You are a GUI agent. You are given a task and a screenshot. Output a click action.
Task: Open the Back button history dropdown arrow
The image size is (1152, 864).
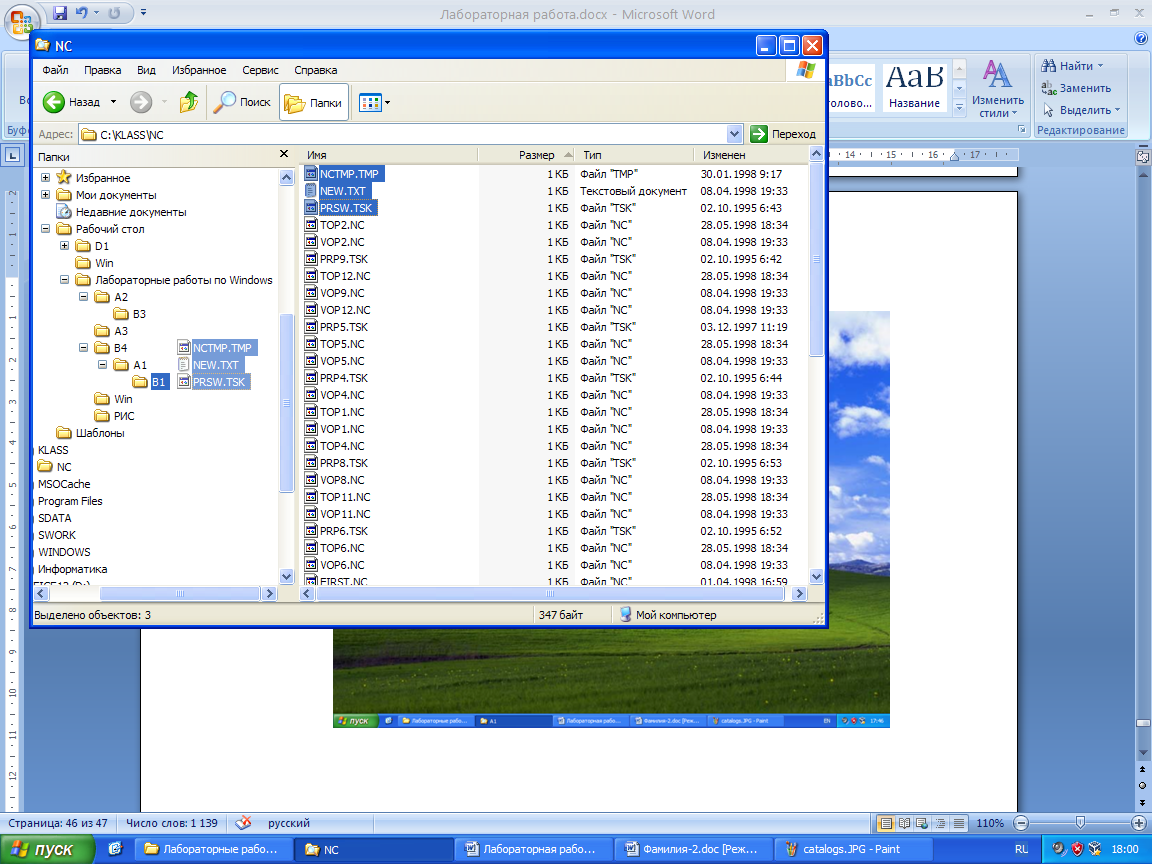click(x=113, y=102)
